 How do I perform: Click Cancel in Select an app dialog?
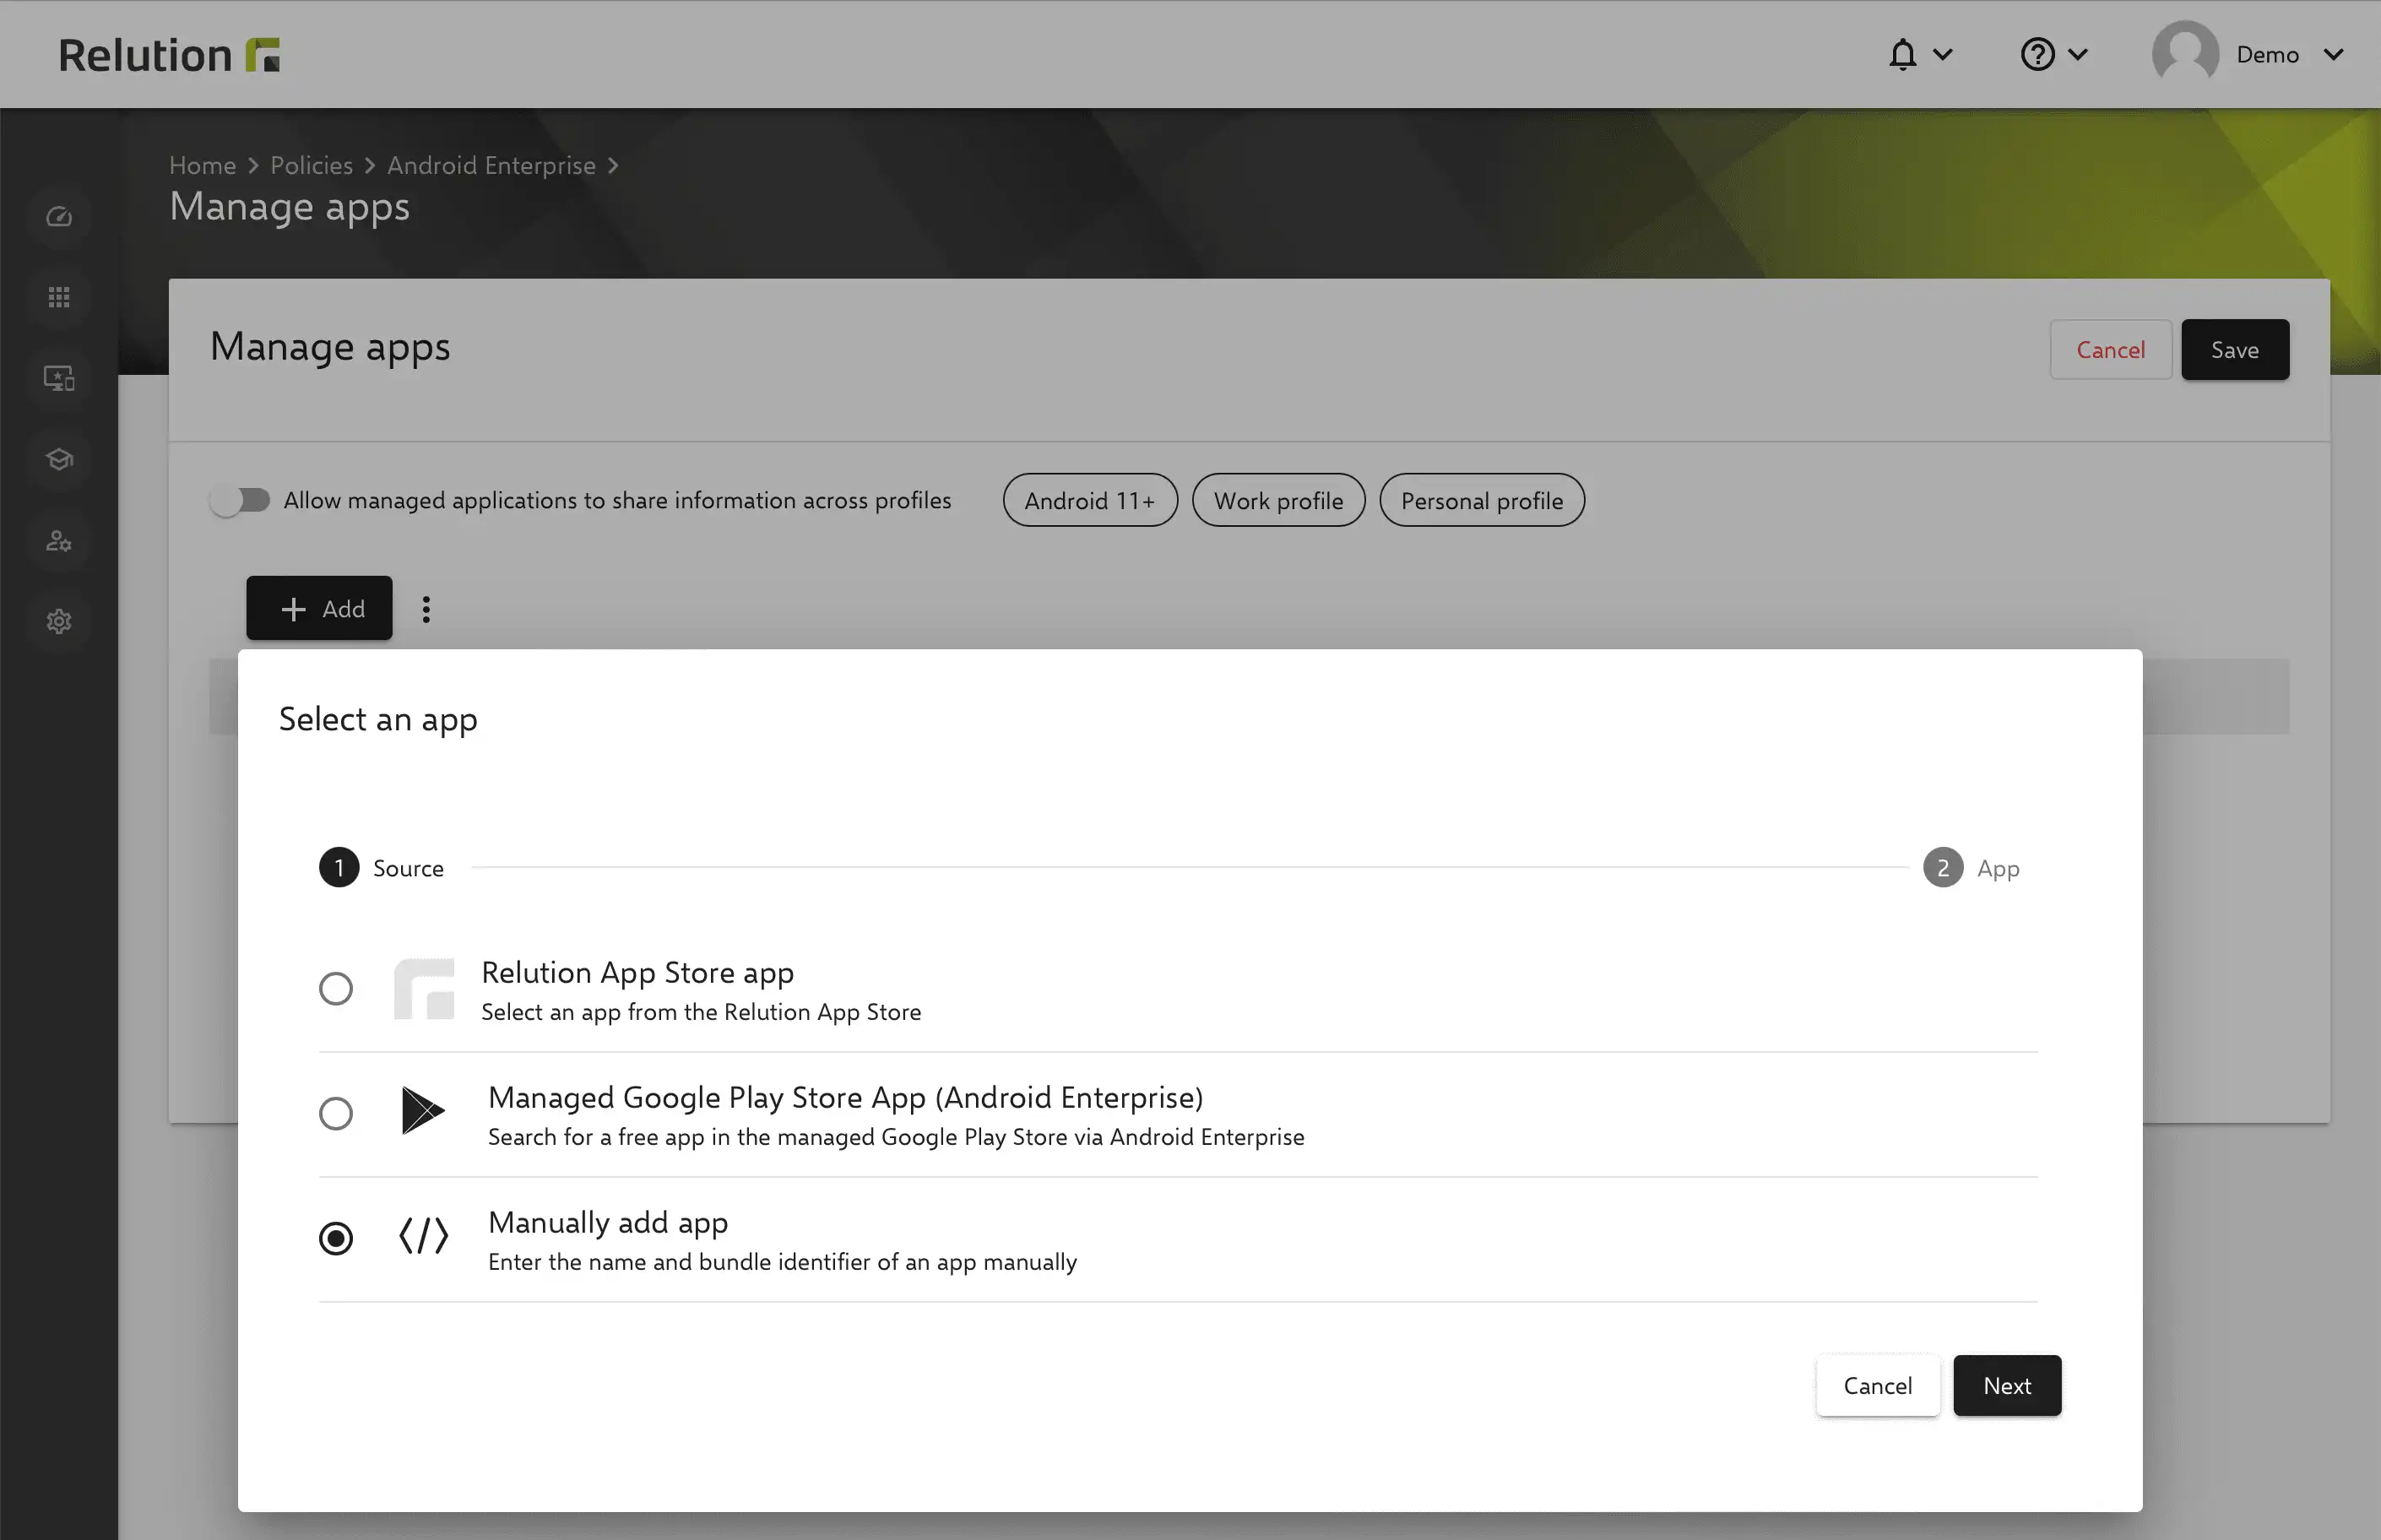1878,1385
